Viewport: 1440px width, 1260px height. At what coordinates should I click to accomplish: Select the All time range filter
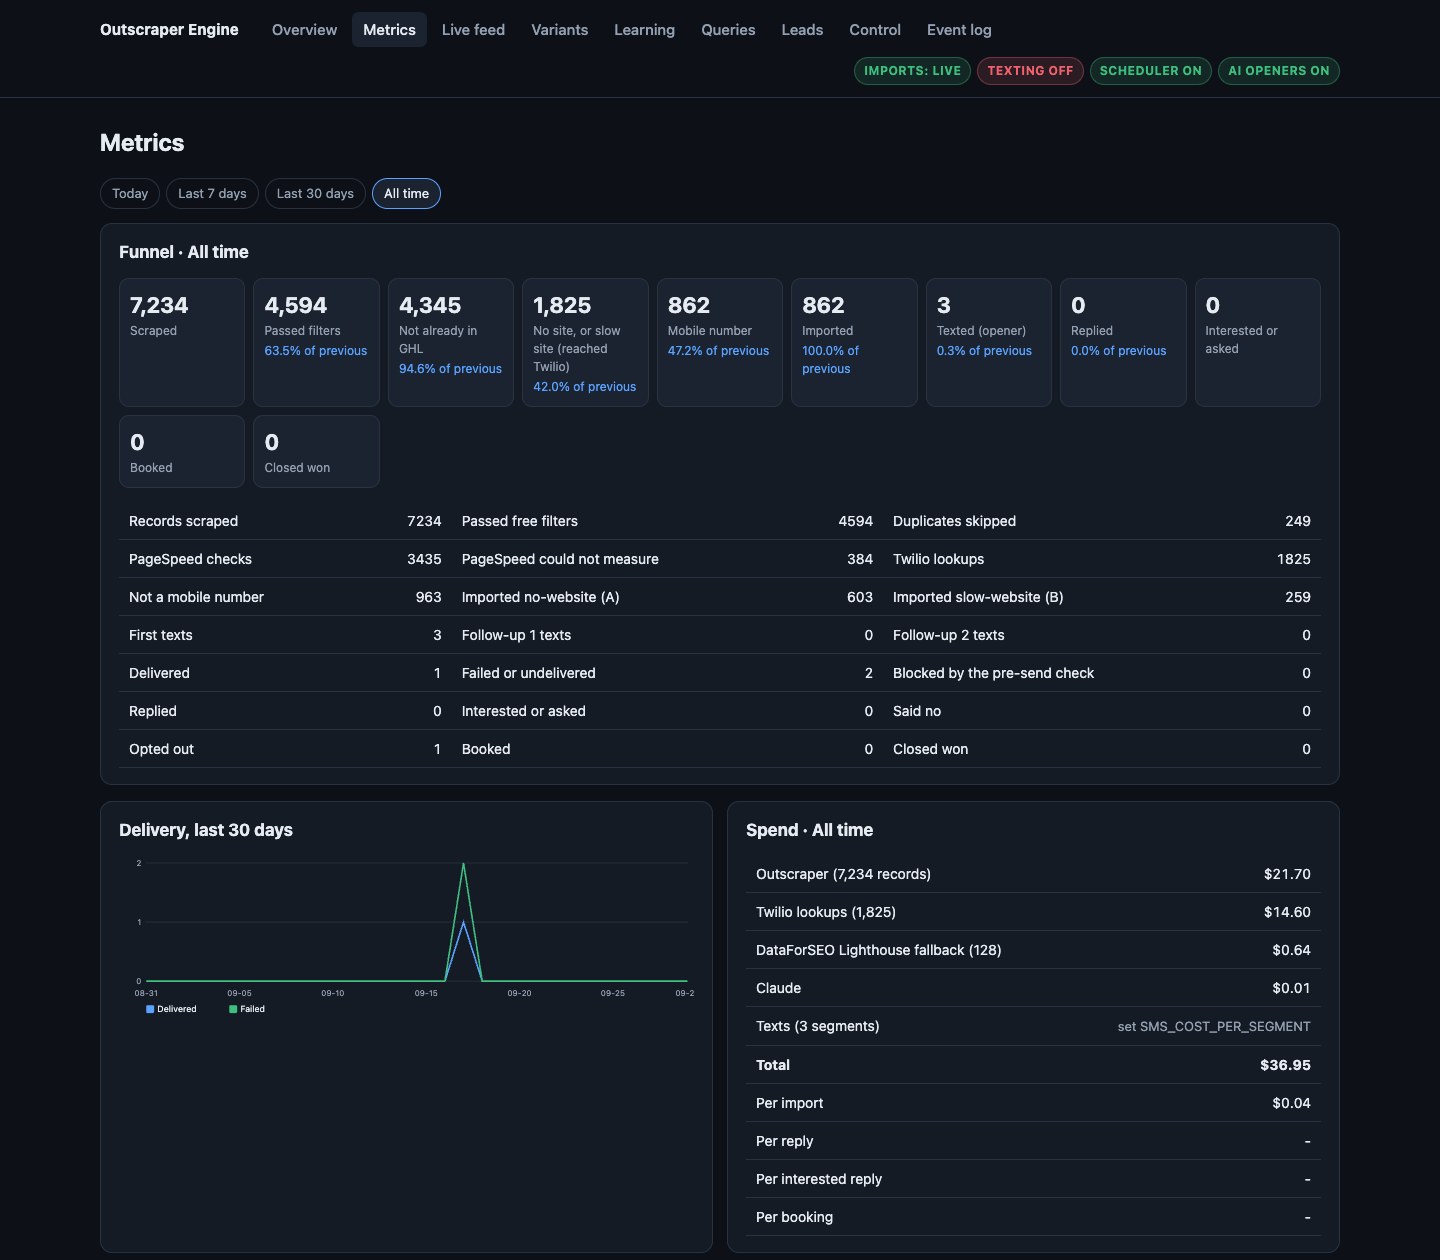click(x=406, y=194)
